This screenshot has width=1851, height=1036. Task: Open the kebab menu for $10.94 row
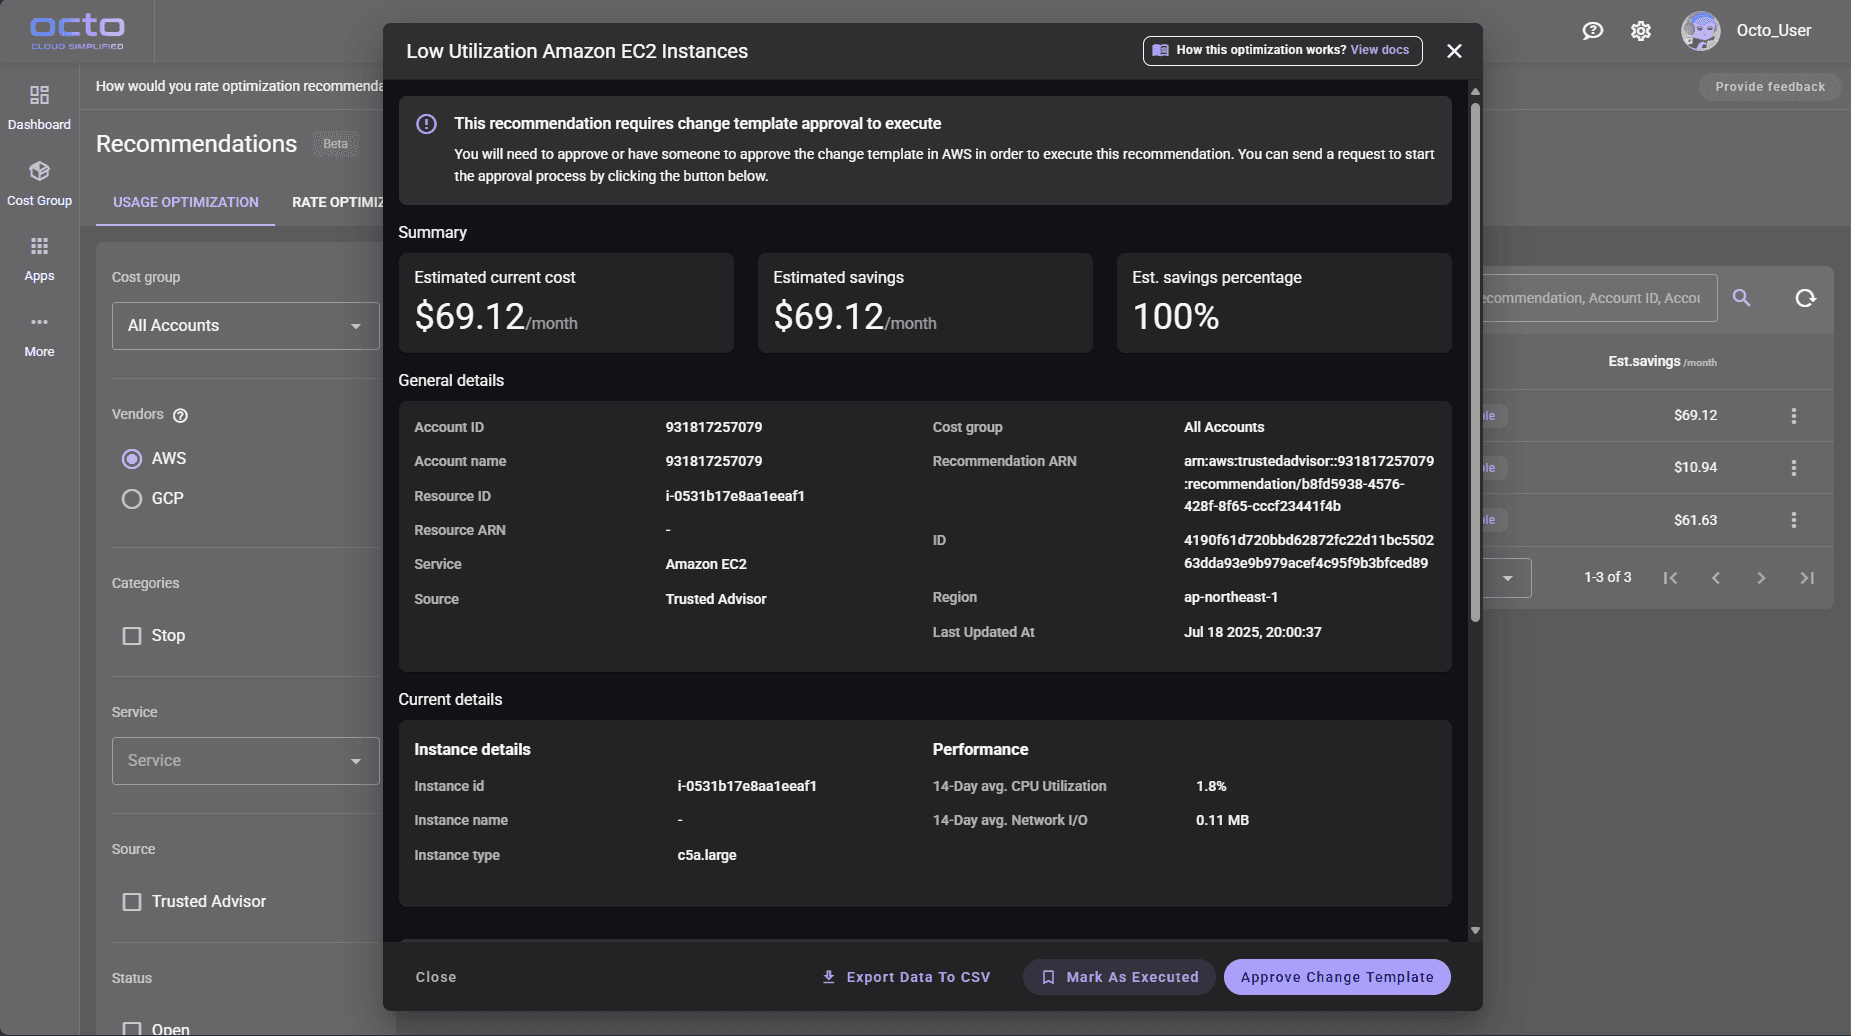[x=1793, y=468]
